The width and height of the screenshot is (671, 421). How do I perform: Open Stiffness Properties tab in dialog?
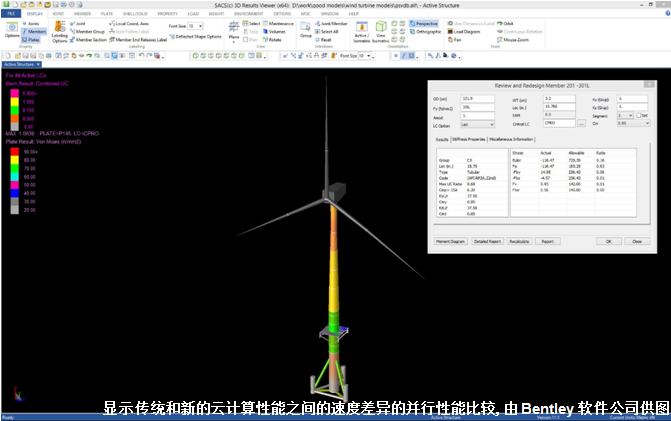(x=469, y=139)
